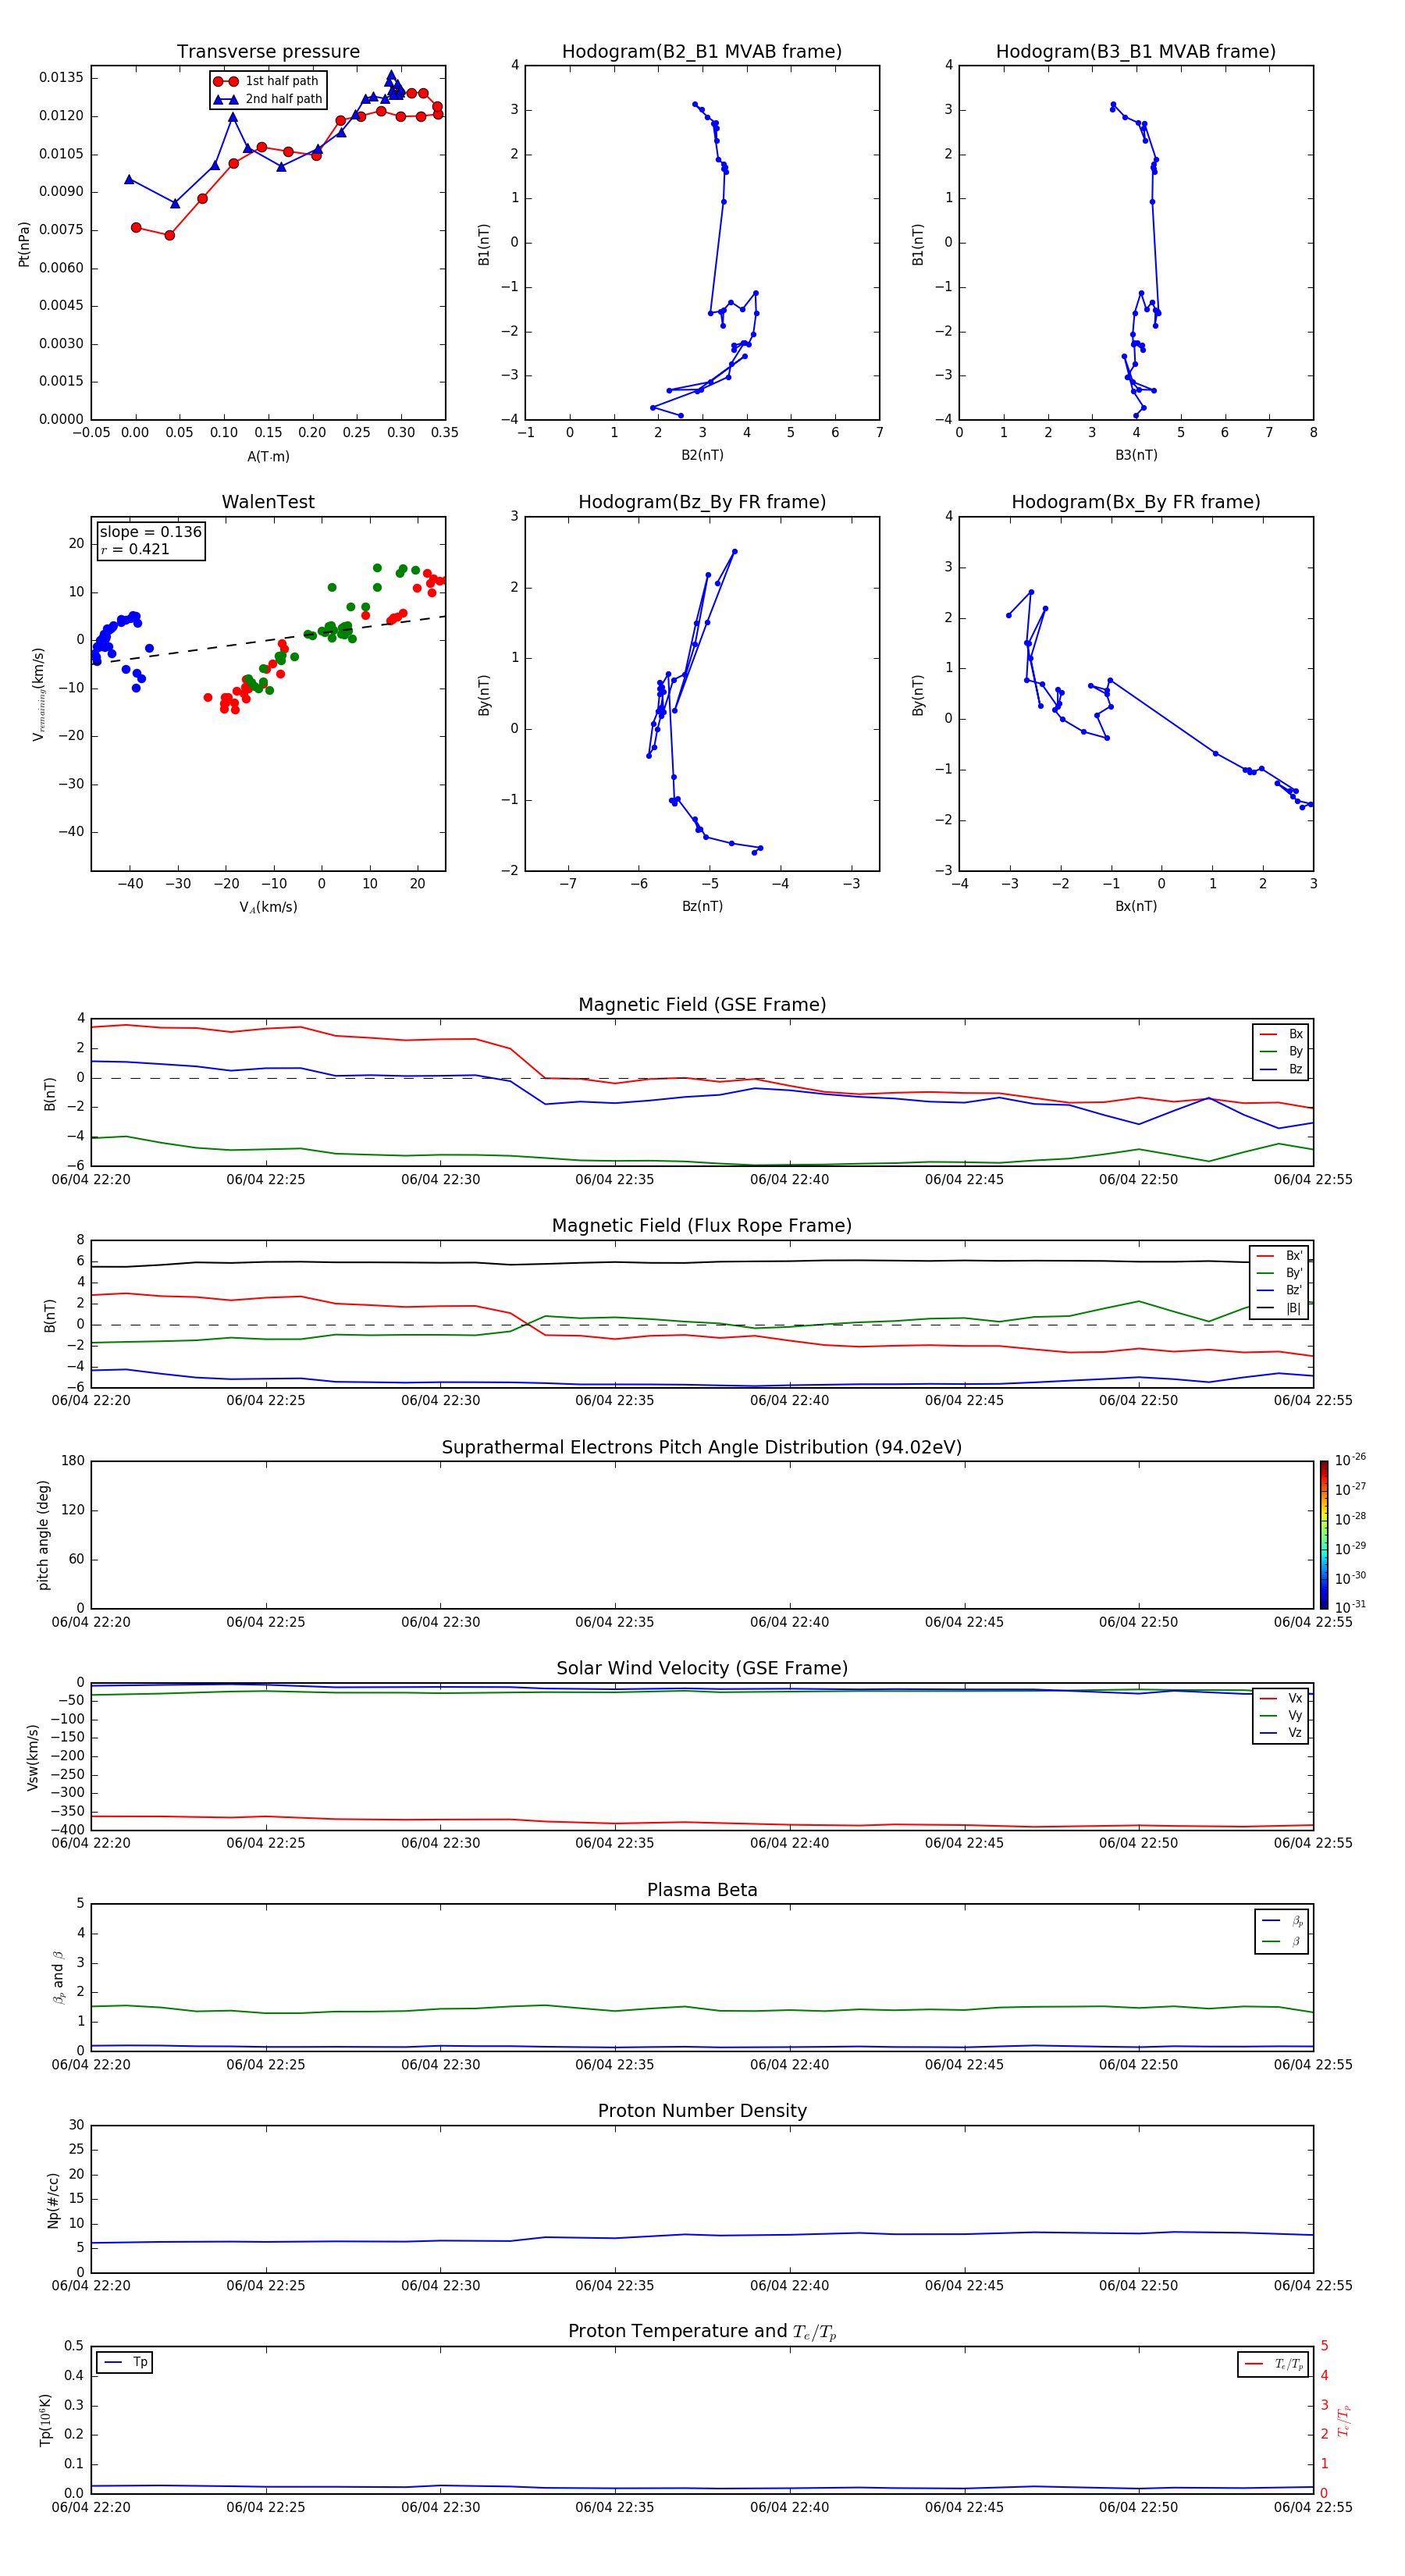Click the Tp legend in proton temperature panel

(125, 2362)
